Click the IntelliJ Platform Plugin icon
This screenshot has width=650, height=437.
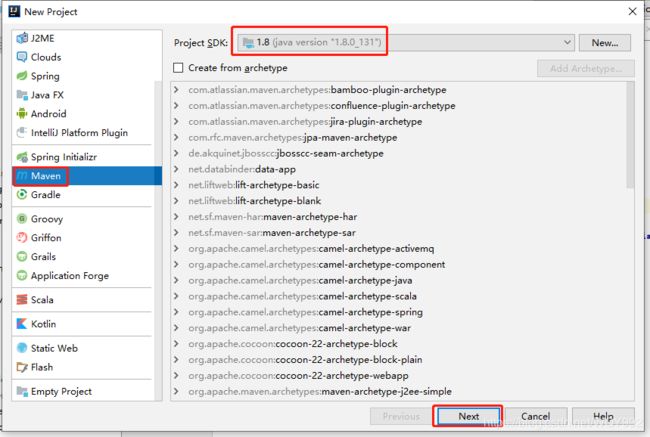(x=22, y=133)
